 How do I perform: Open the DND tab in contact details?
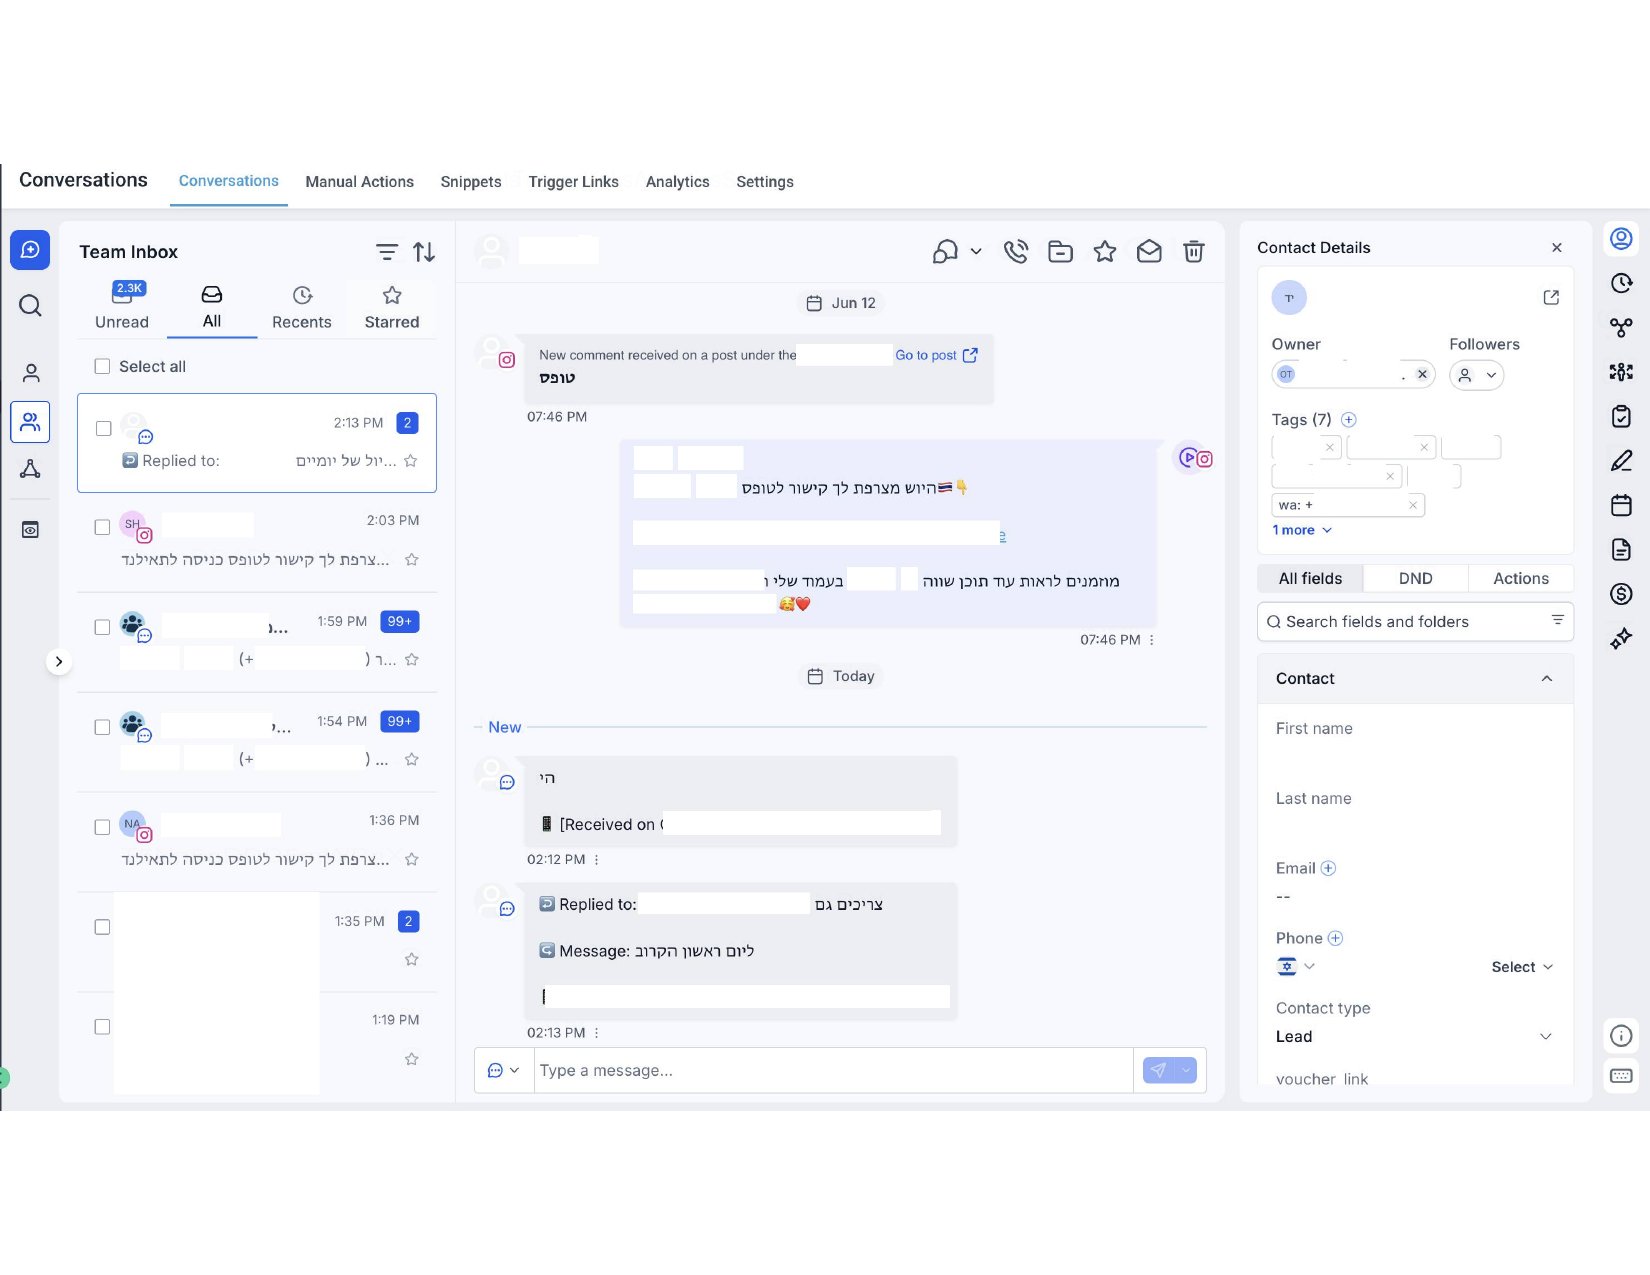click(1415, 579)
